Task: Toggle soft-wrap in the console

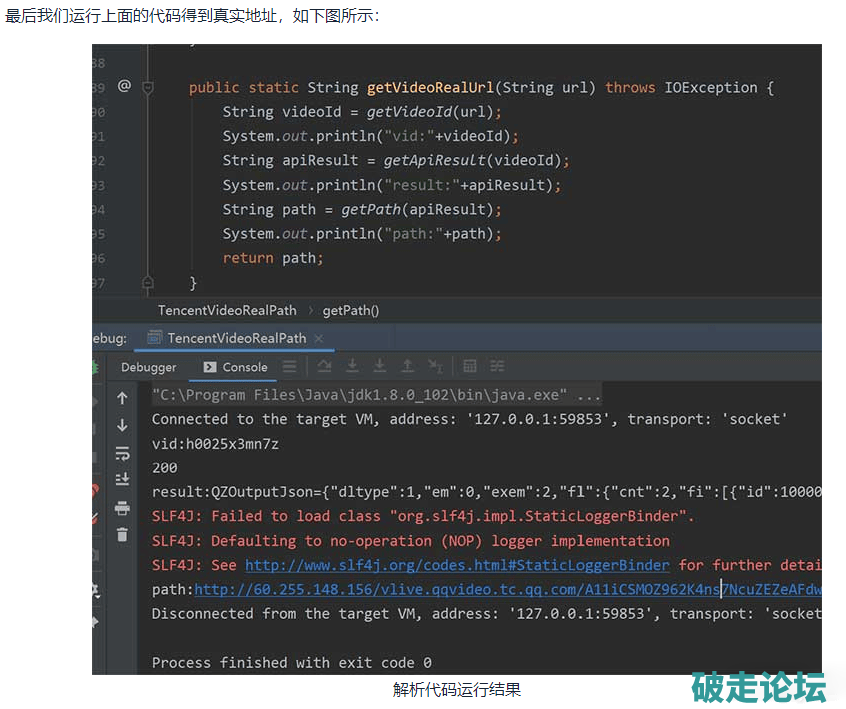Action: (x=122, y=453)
